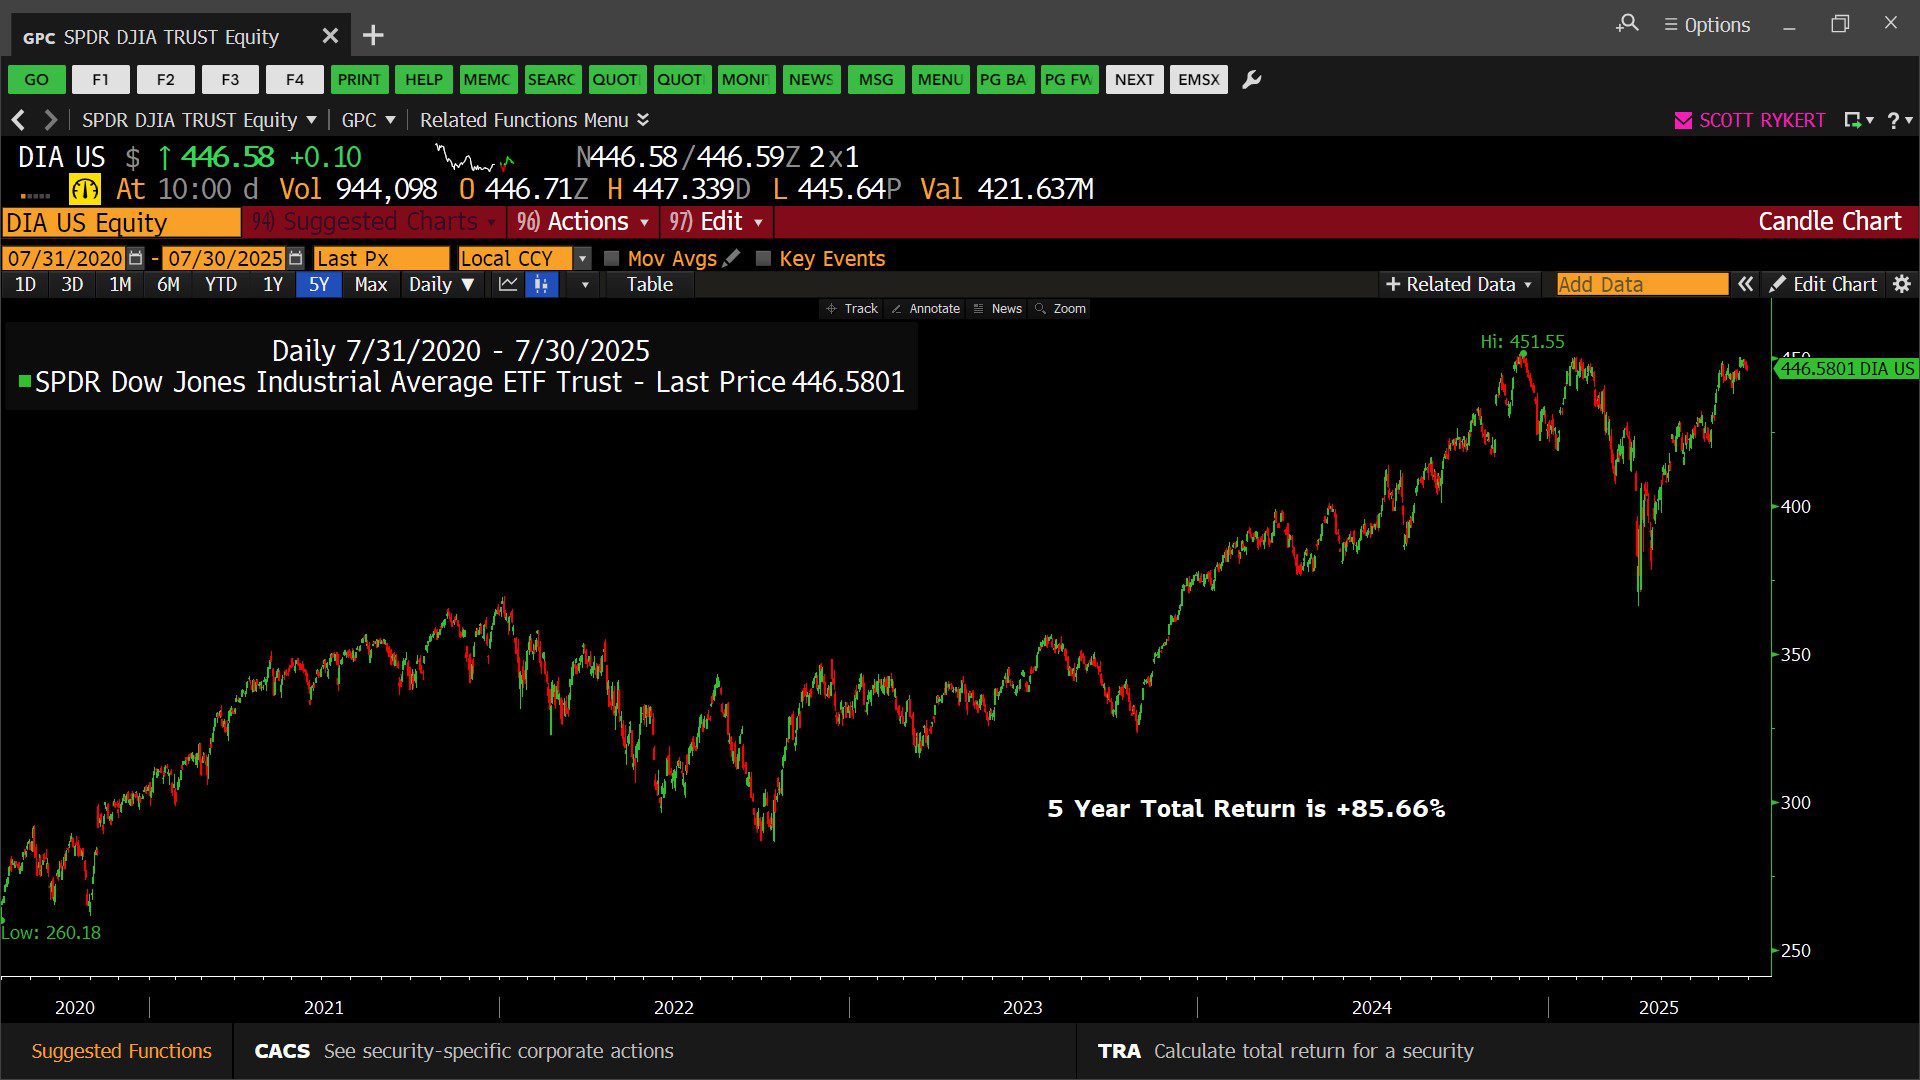1920x1080 pixels.
Task: Click the DIA US Equity field
Action: tap(121, 222)
